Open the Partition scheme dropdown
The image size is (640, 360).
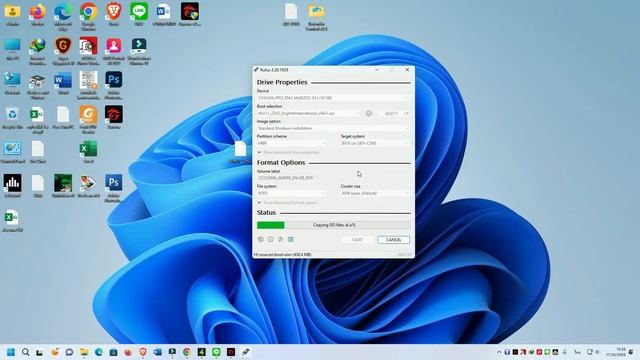tap(291, 143)
